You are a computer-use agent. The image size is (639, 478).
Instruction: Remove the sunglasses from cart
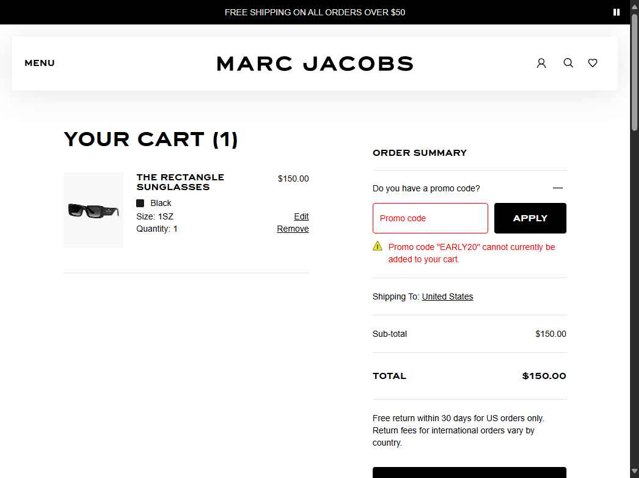[x=293, y=229]
